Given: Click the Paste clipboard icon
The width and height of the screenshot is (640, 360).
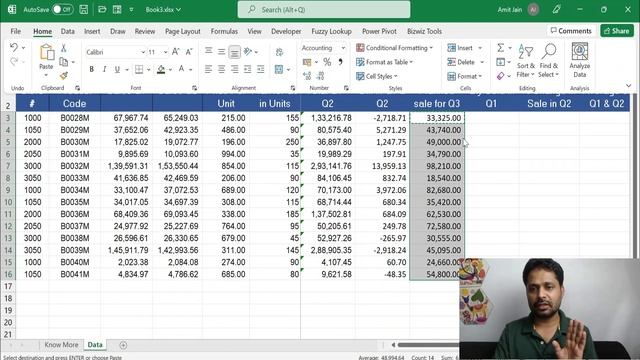Looking at the screenshot, I should pos(47,52).
